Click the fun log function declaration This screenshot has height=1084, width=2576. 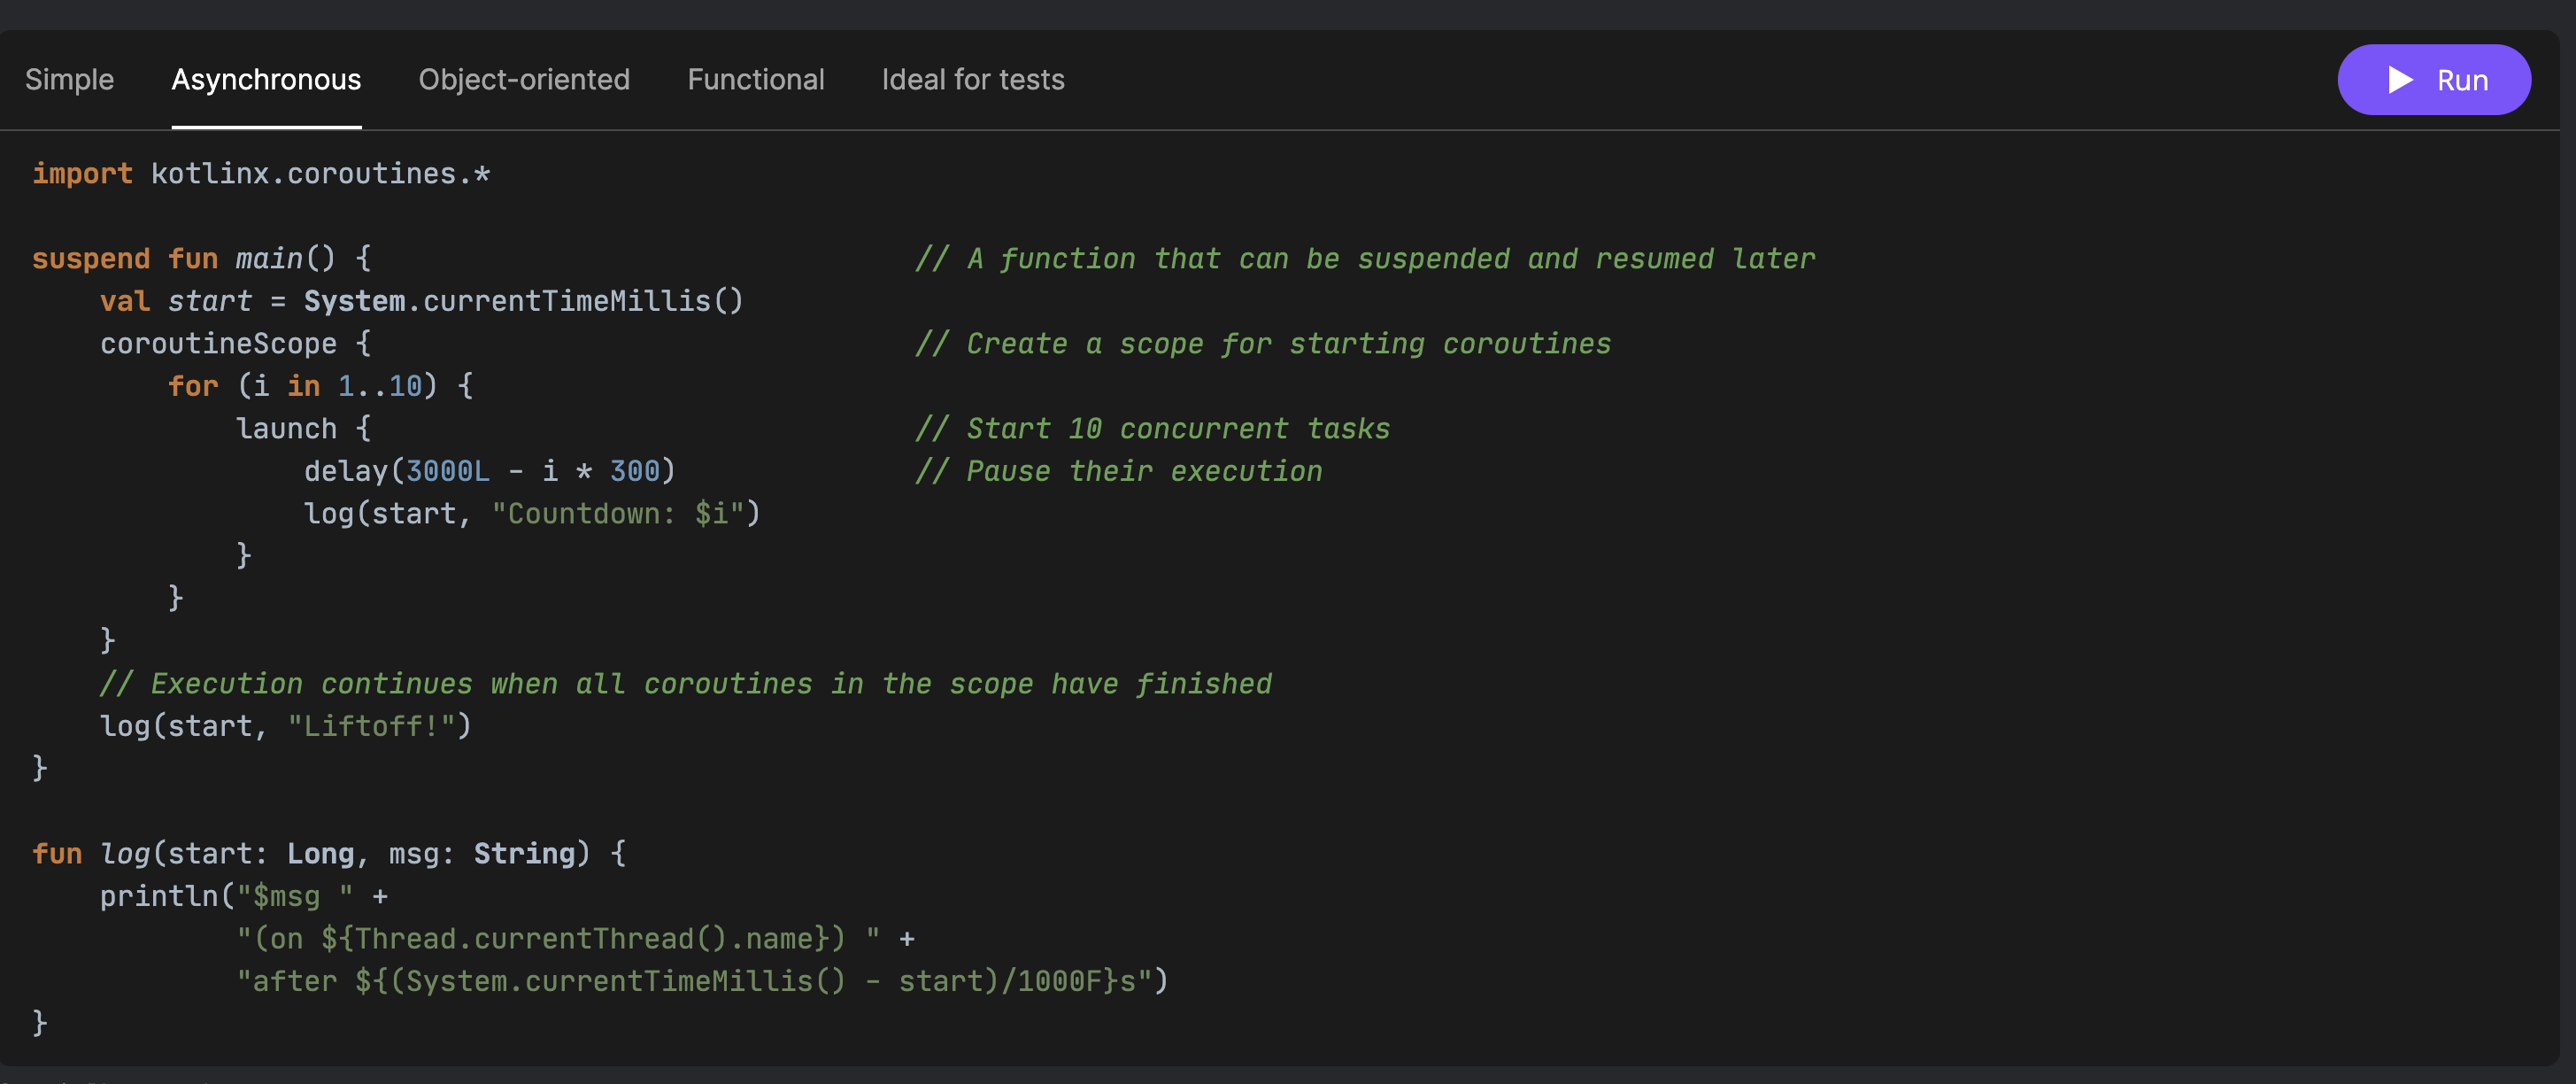(x=125, y=854)
